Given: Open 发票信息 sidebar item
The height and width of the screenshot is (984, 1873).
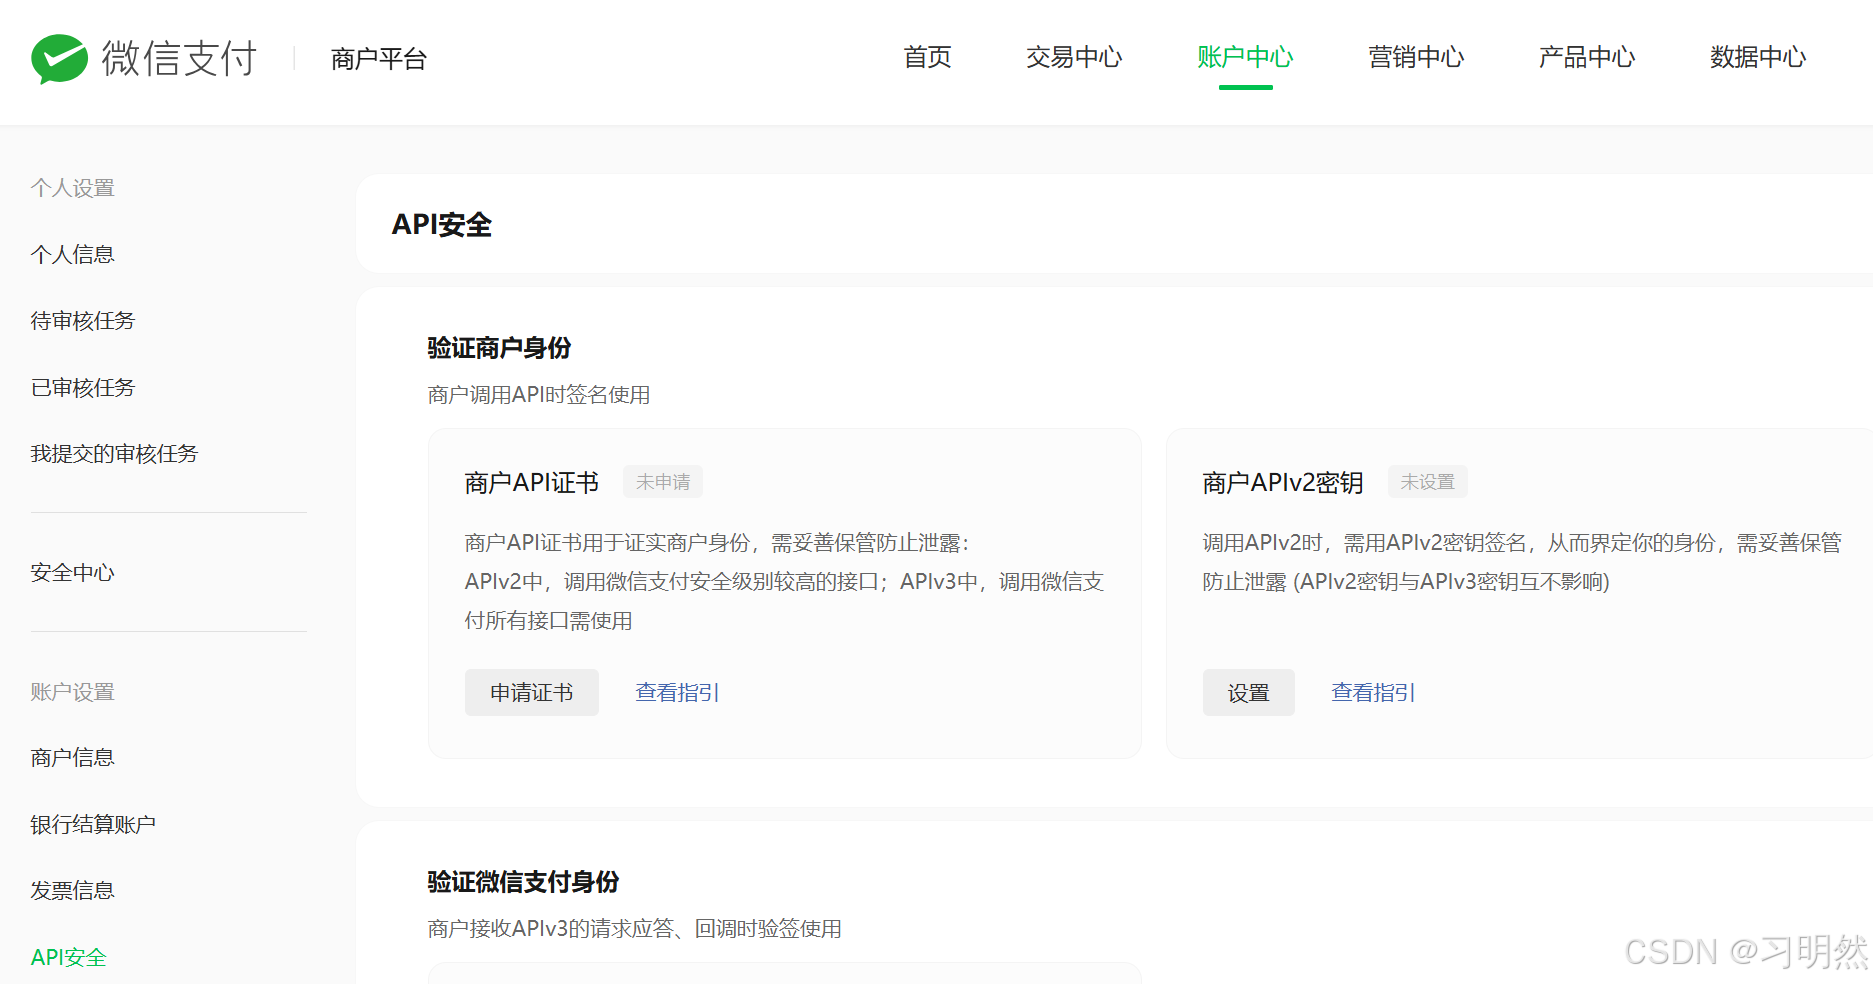Looking at the screenshot, I should 72,890.
